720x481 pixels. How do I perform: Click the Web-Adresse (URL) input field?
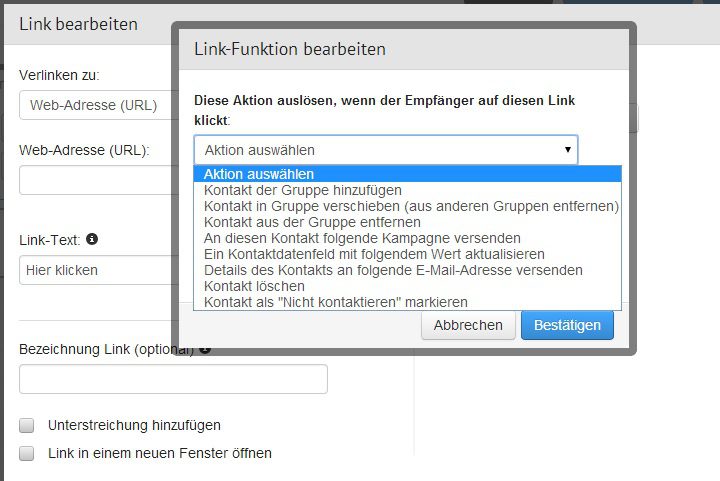[95, 180]
